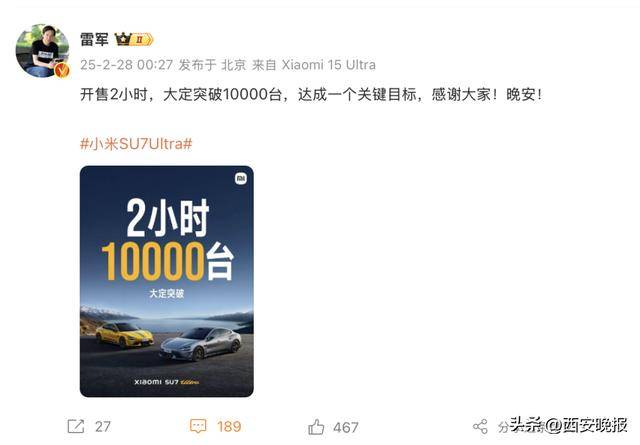Click the 头条@西安晚报 watermark
This screenshot has height=445, width=640.
(x=569, y=425)
